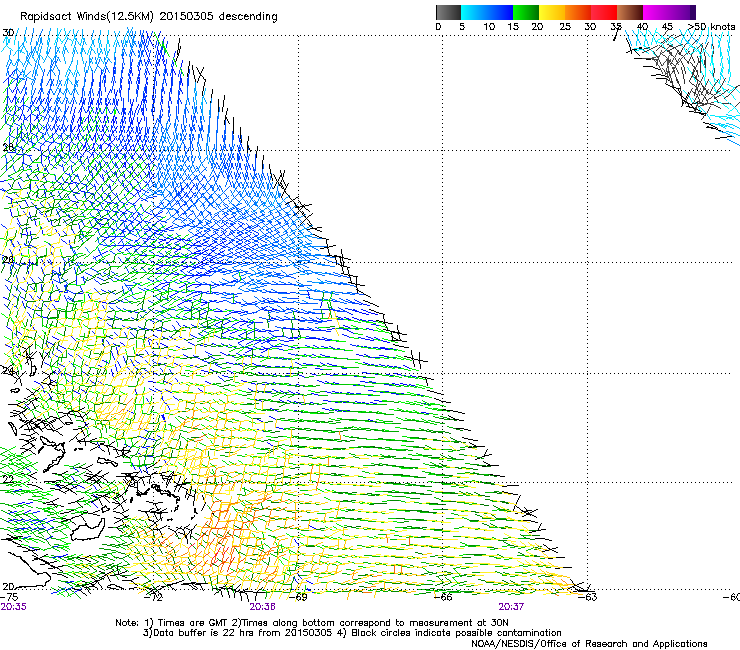Screen dimensions: 740x650
Task: Click the legend label '25'
Action: click(x=565, y=27)
